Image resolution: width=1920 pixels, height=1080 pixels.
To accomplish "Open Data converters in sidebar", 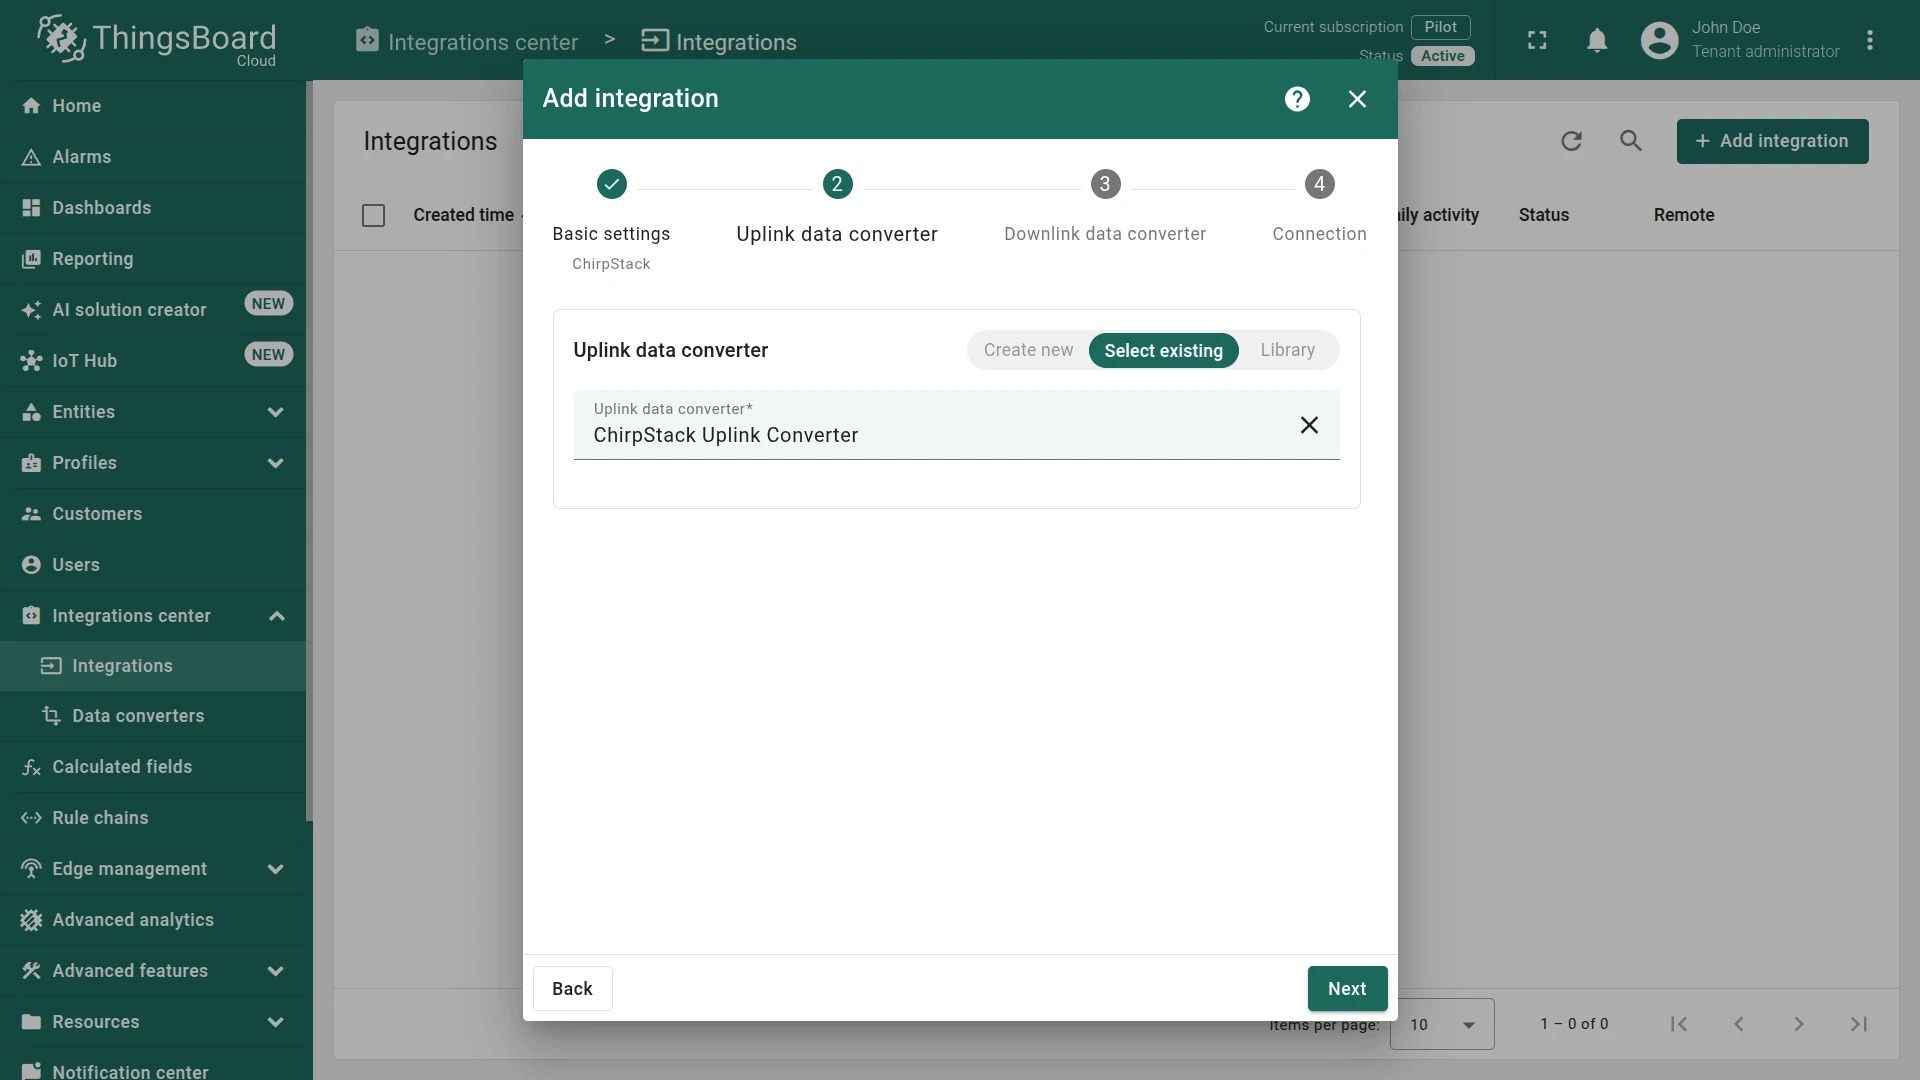I will [x=153, y=716].
